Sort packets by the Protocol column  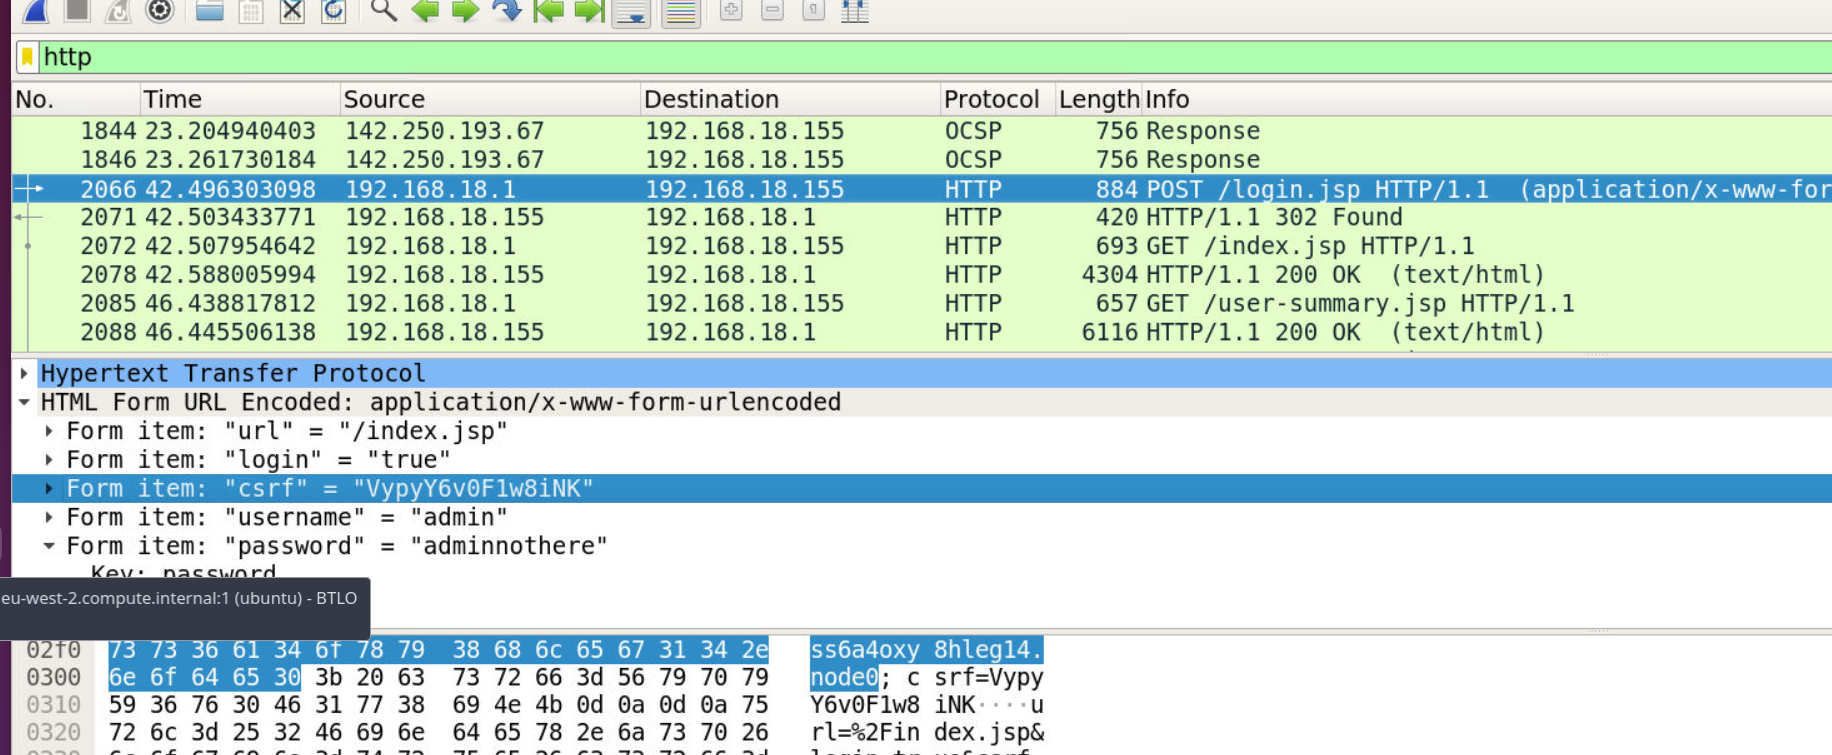990,99
